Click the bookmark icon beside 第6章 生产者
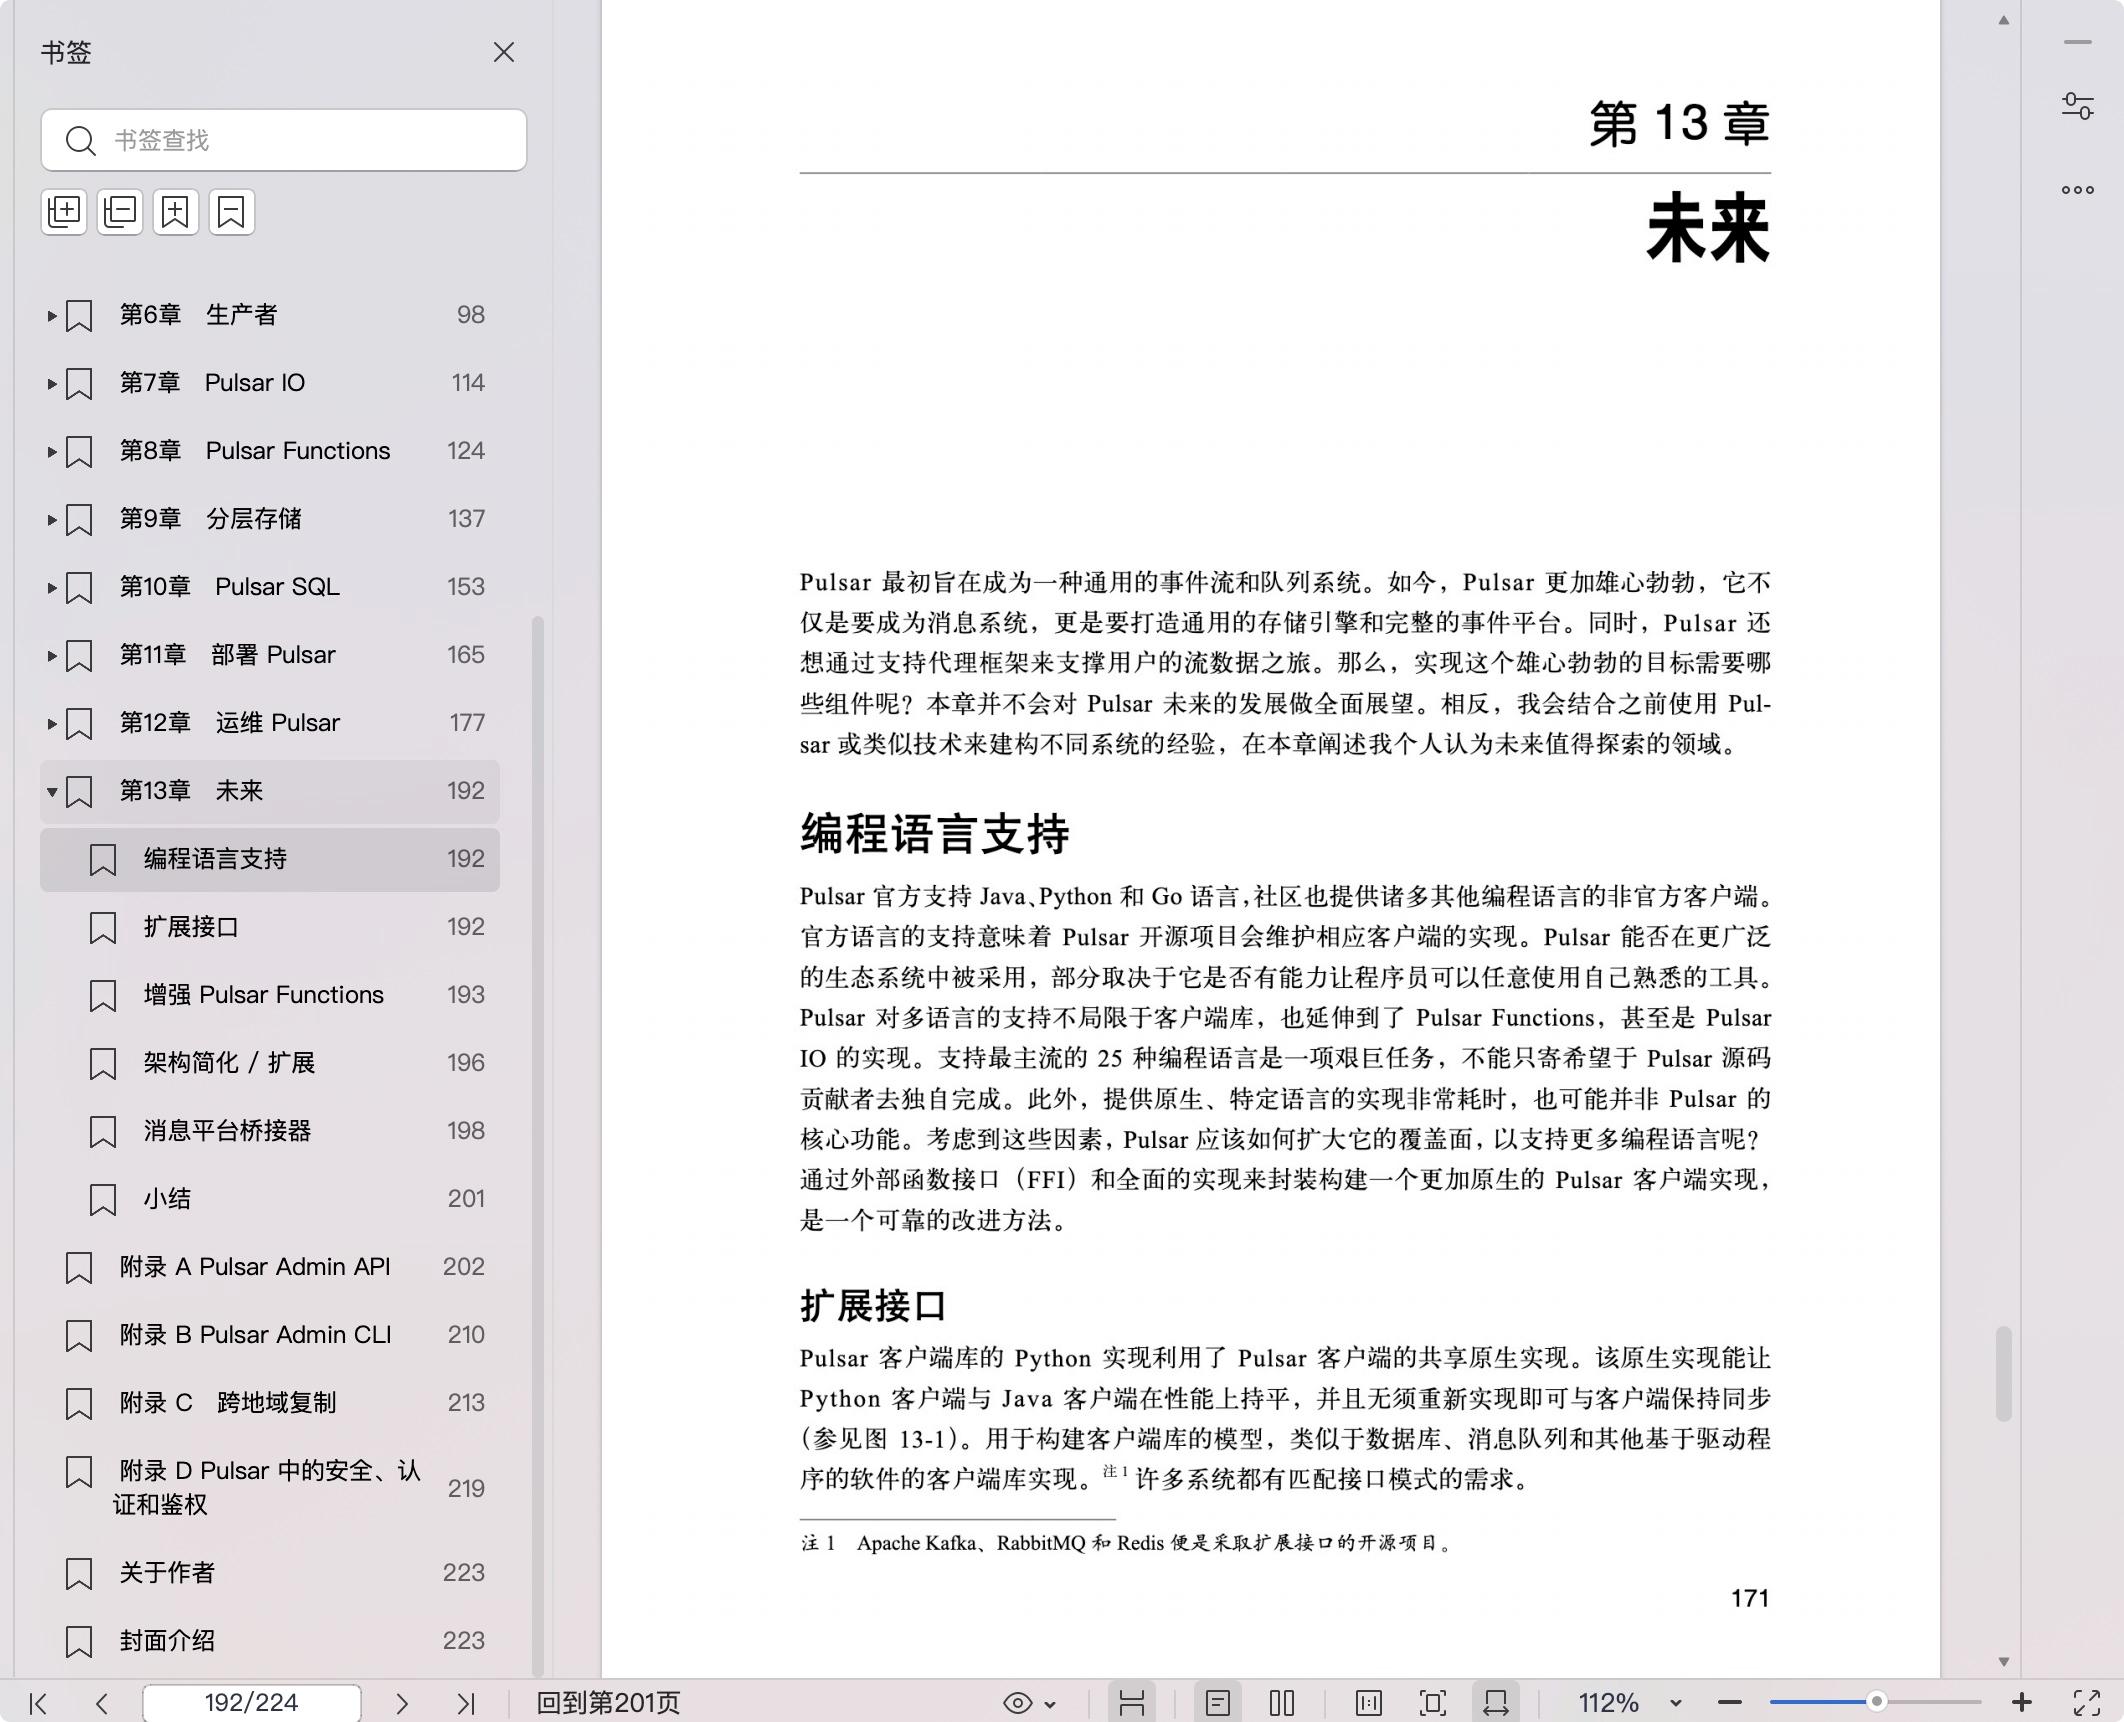This screenshot has width=2124, height=1722. [79, 316]
